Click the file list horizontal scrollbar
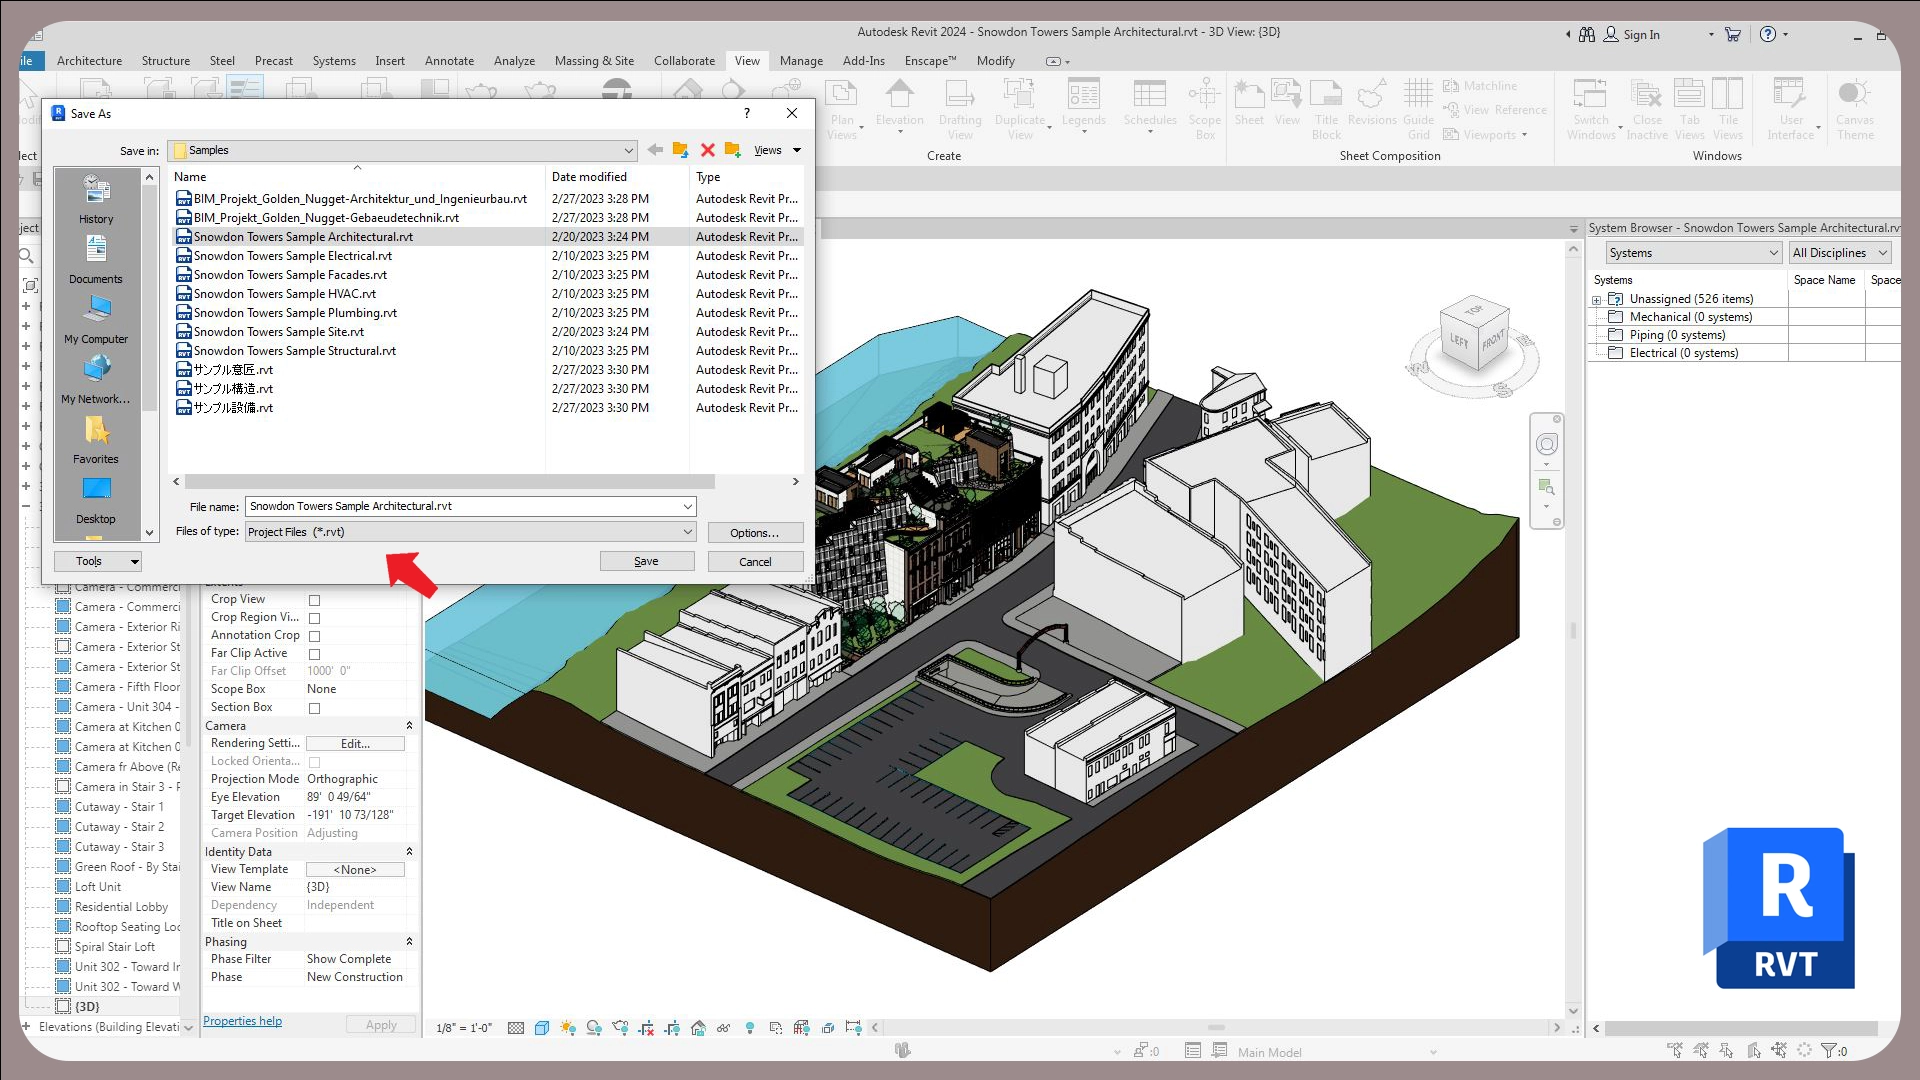The image size is (1920, 1080). (x=450, y=482)
